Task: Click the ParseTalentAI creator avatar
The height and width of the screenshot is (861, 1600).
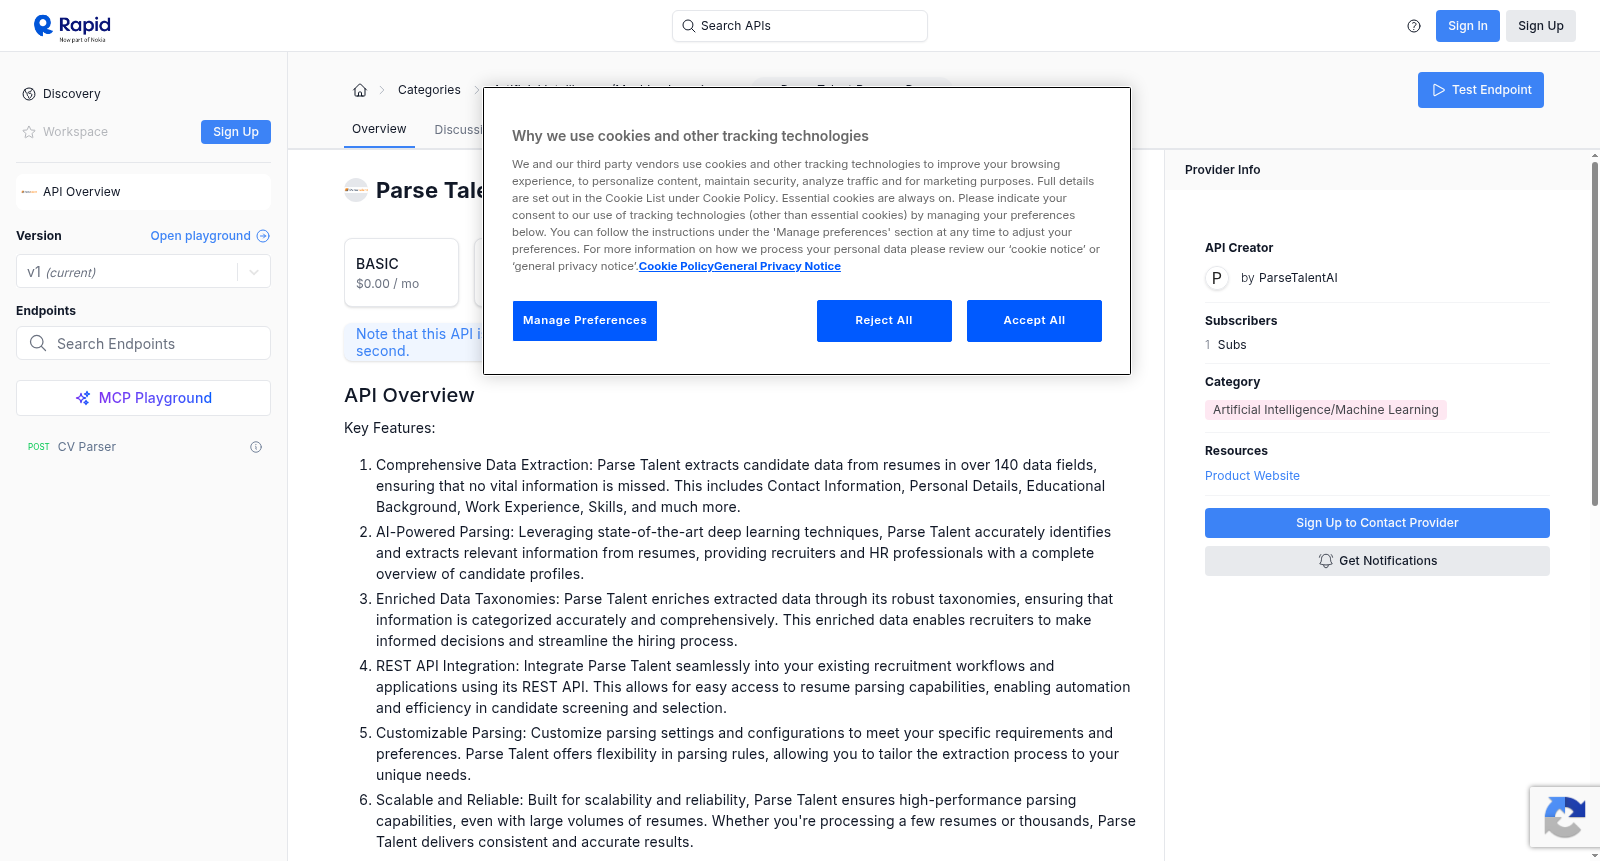Action: (x=1217, y=278)
